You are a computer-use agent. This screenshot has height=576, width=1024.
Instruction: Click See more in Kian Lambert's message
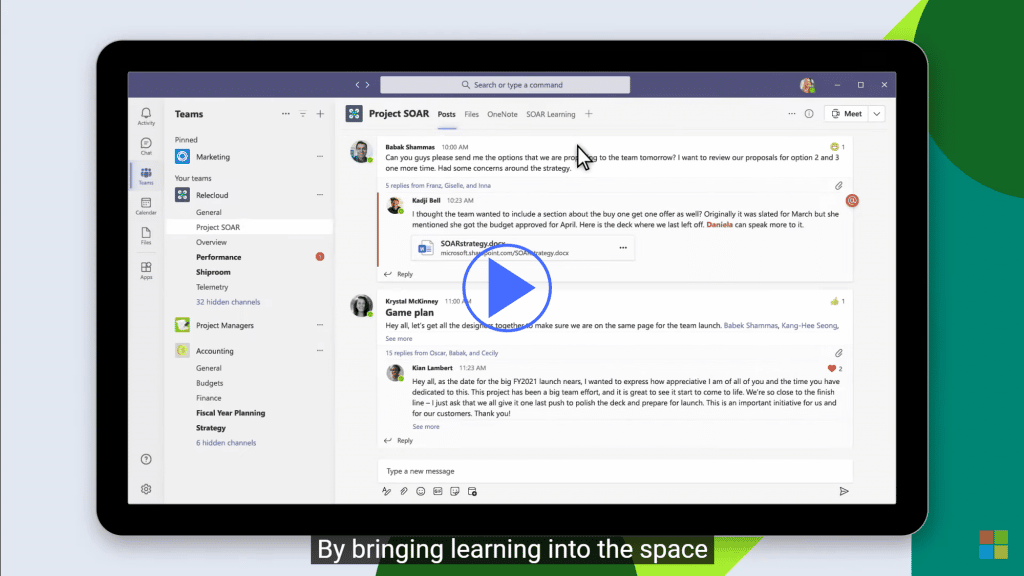[426, 427]
